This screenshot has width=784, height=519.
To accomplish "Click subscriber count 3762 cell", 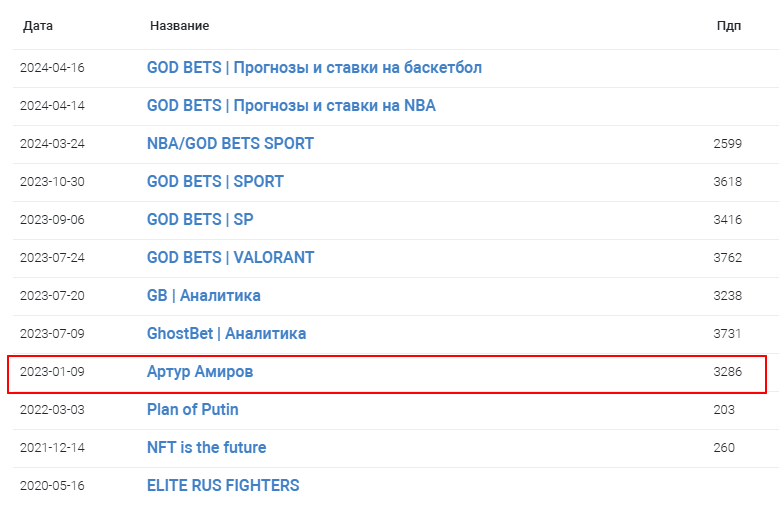I will 728,258.
